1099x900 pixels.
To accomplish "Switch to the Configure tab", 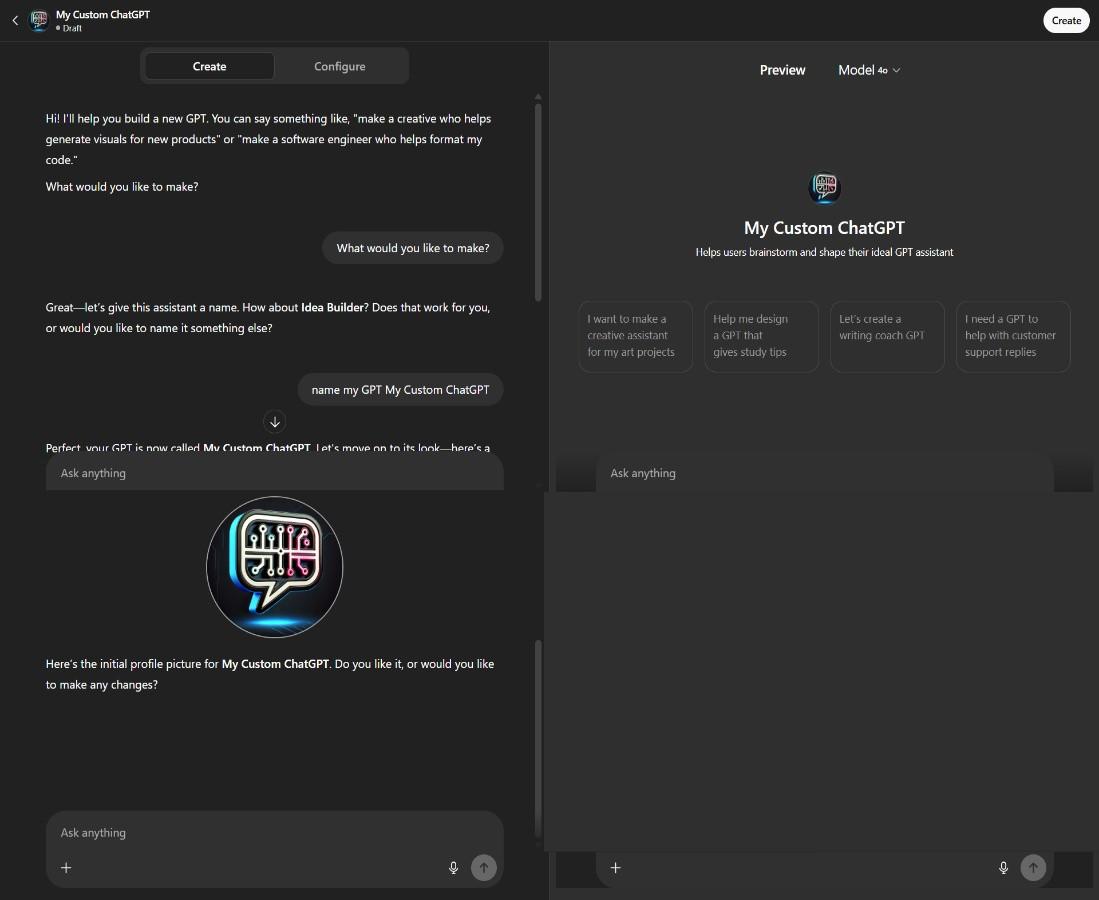I will click(339, 66).
